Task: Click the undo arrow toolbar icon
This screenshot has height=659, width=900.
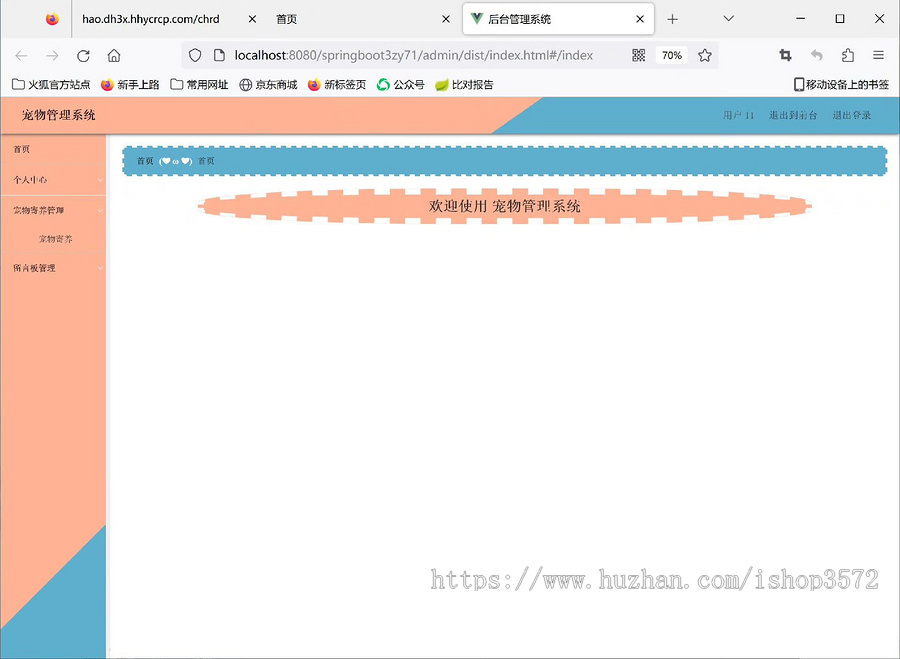Action: [817, 55]
